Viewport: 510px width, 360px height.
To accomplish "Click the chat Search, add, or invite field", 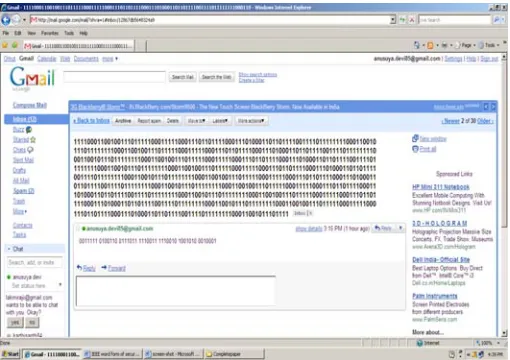I will [35, 262].
